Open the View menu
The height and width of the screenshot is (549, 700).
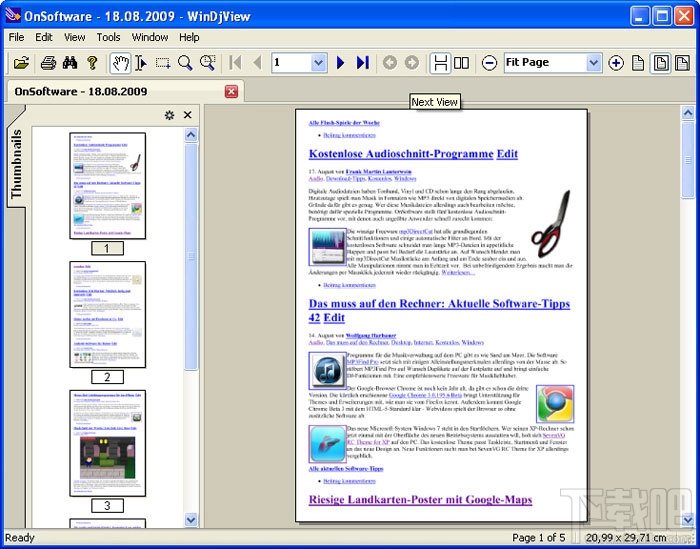point(75,37)
